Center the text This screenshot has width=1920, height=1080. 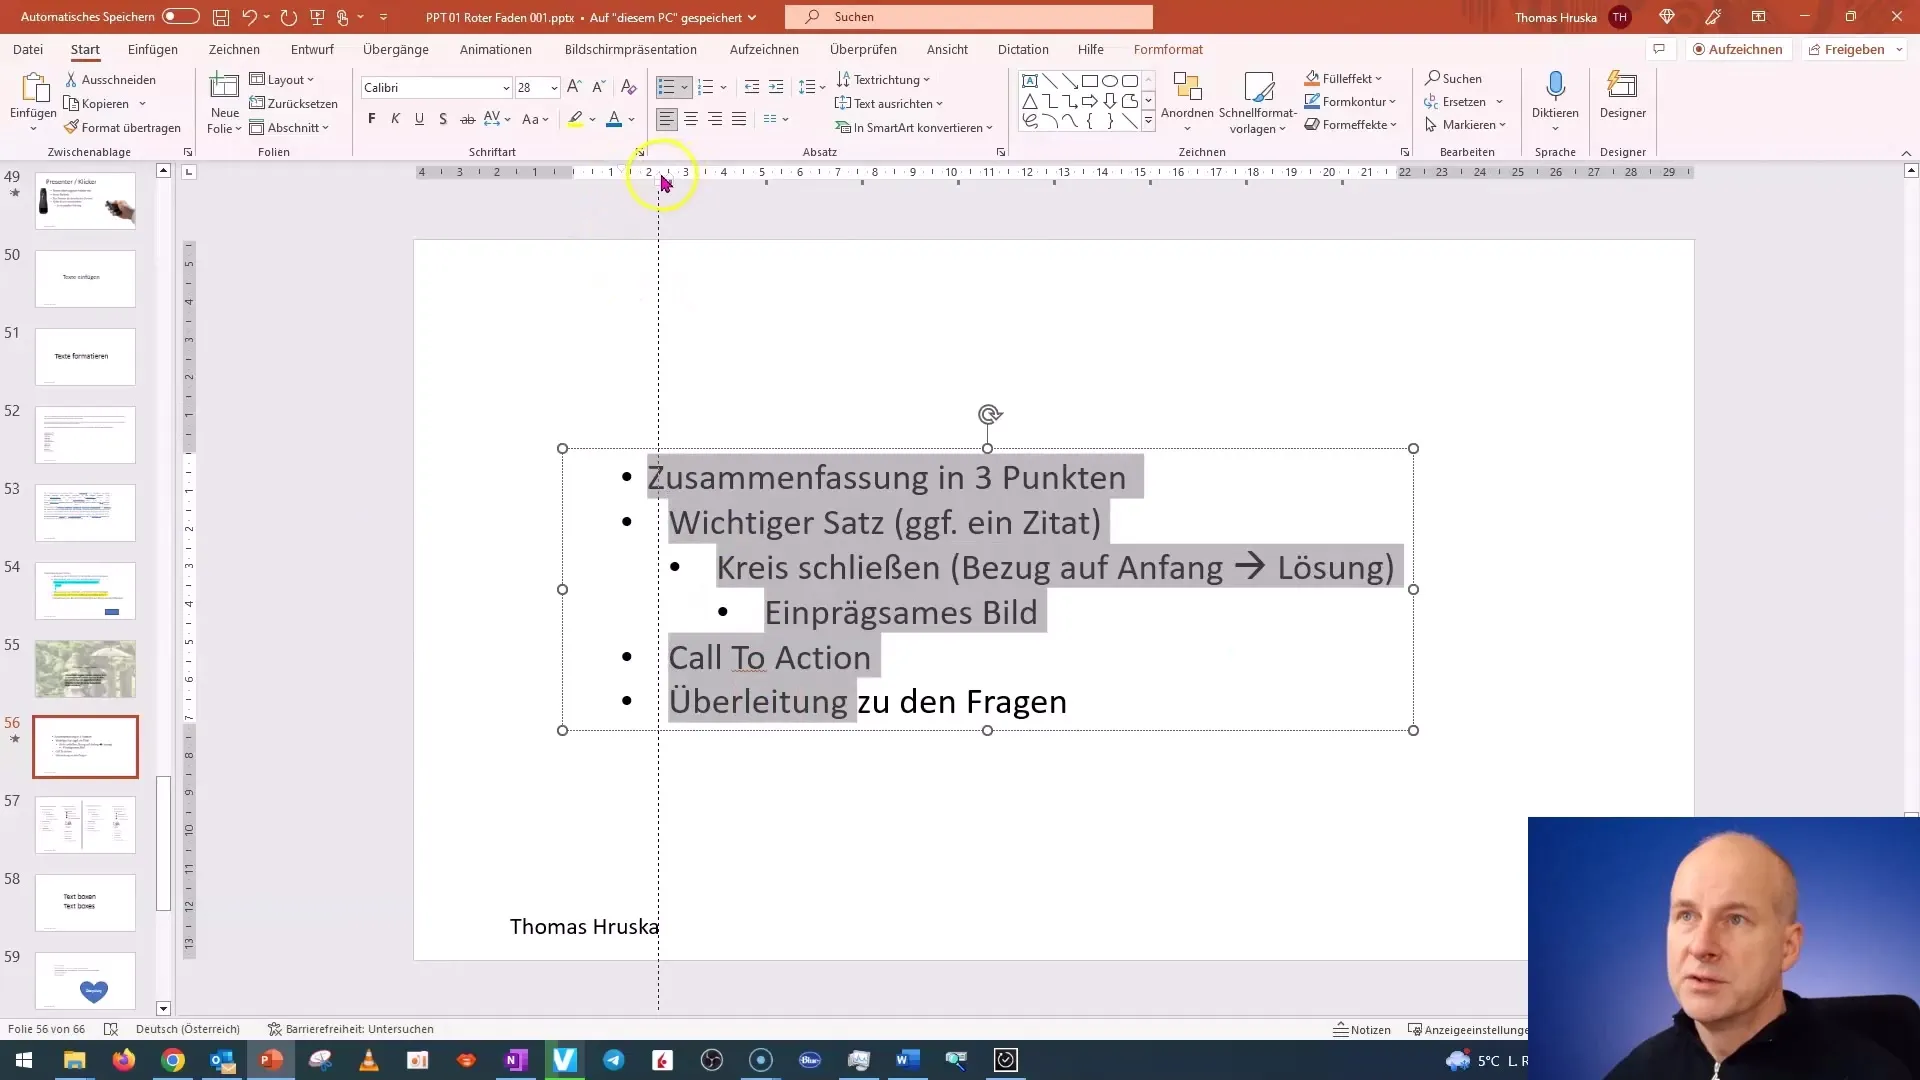pyautogui.click(x=691, y=119)
